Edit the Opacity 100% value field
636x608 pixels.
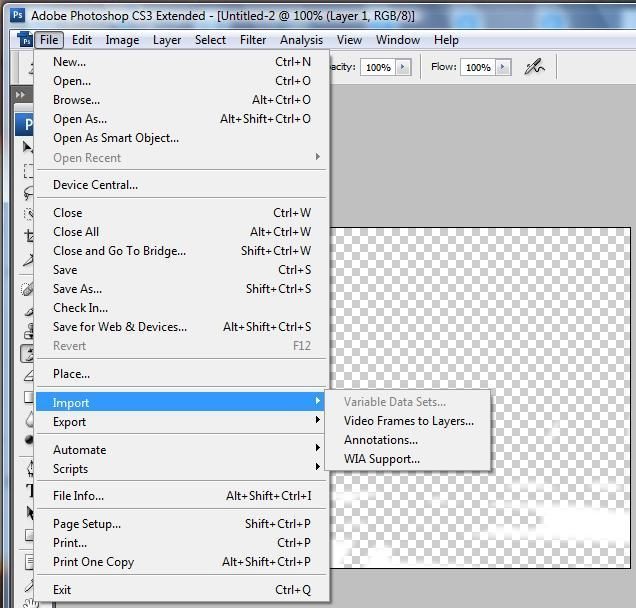tap(378, 67)
